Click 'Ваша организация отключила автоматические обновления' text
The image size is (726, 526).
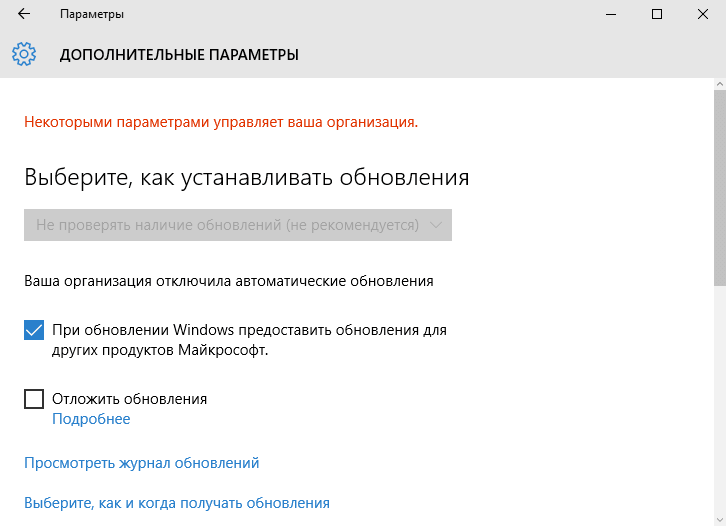[x=229, y=281]
